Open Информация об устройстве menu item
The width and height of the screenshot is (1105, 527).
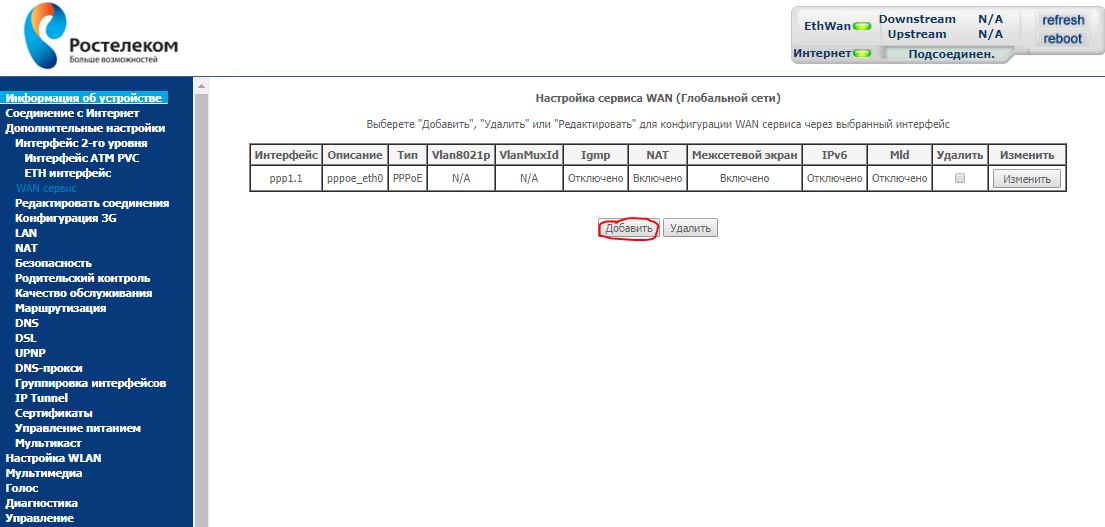point(83,98)
